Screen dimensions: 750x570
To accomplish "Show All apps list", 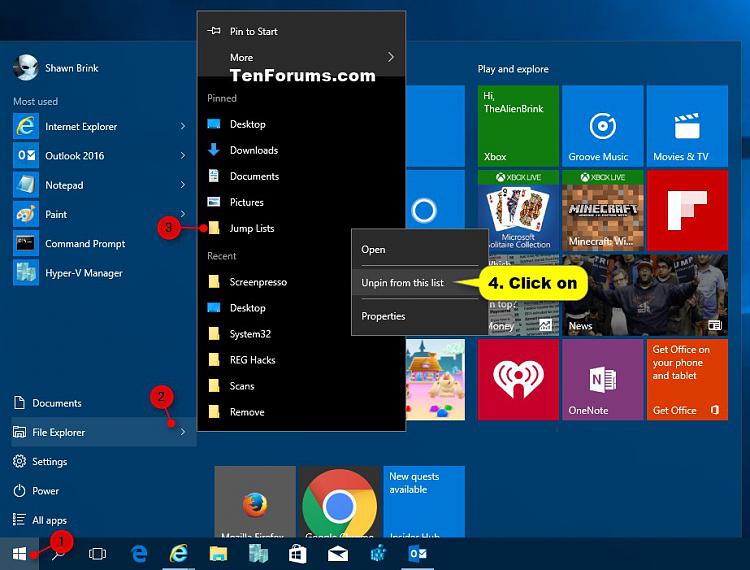I will [103, 520].
